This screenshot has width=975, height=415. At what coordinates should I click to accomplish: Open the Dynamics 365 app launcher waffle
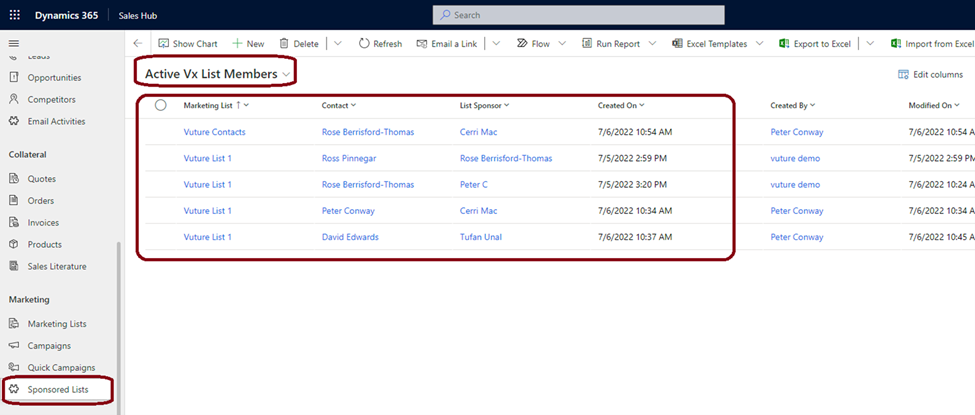click(x=14, y=15)
